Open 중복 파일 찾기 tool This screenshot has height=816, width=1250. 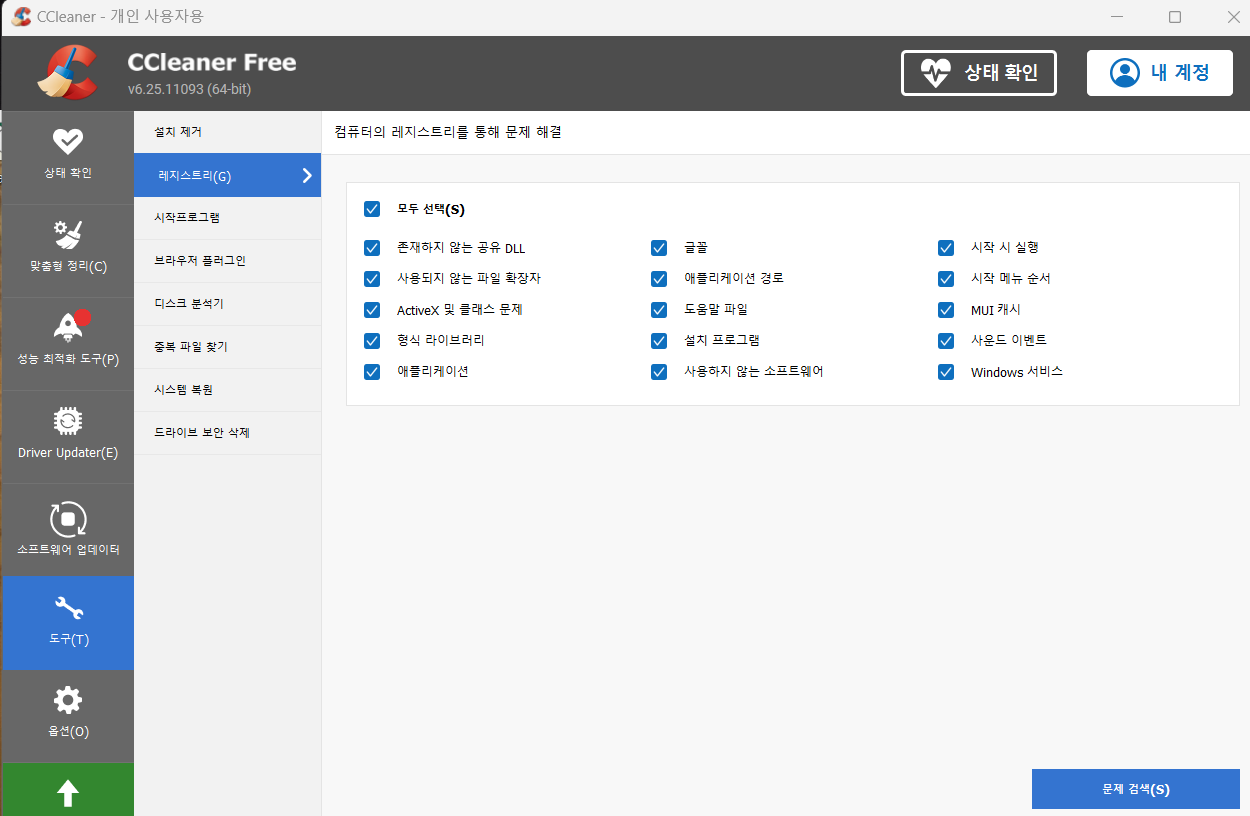tap(227, 347)
